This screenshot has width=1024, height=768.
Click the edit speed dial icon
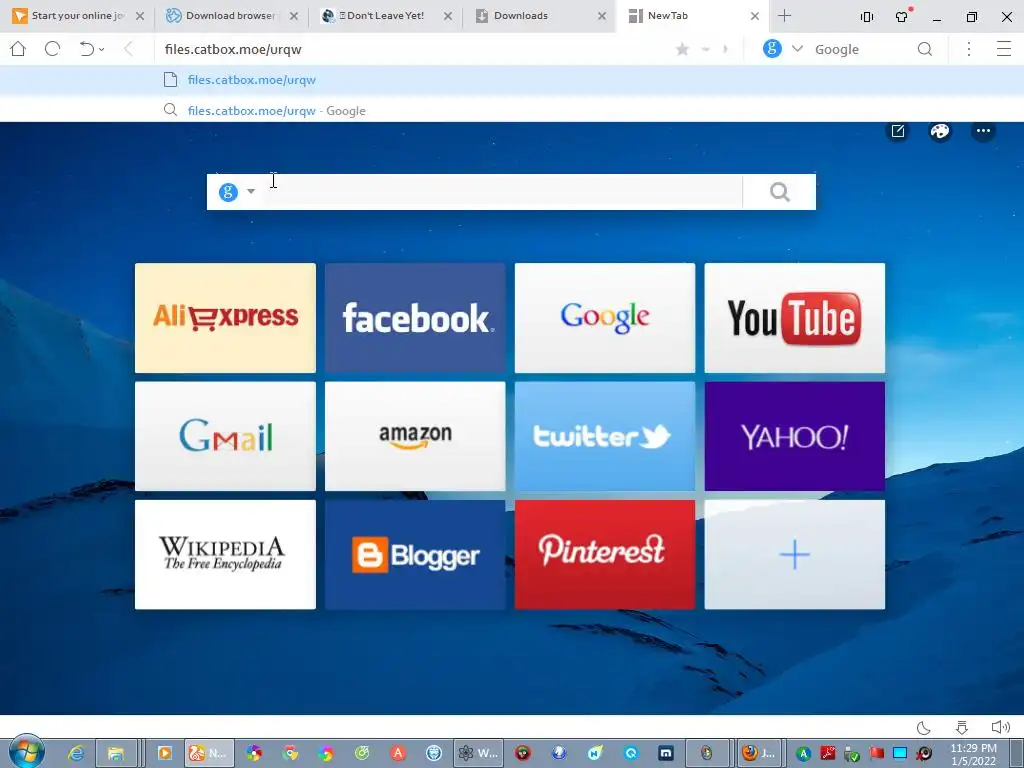coord(898,131)
